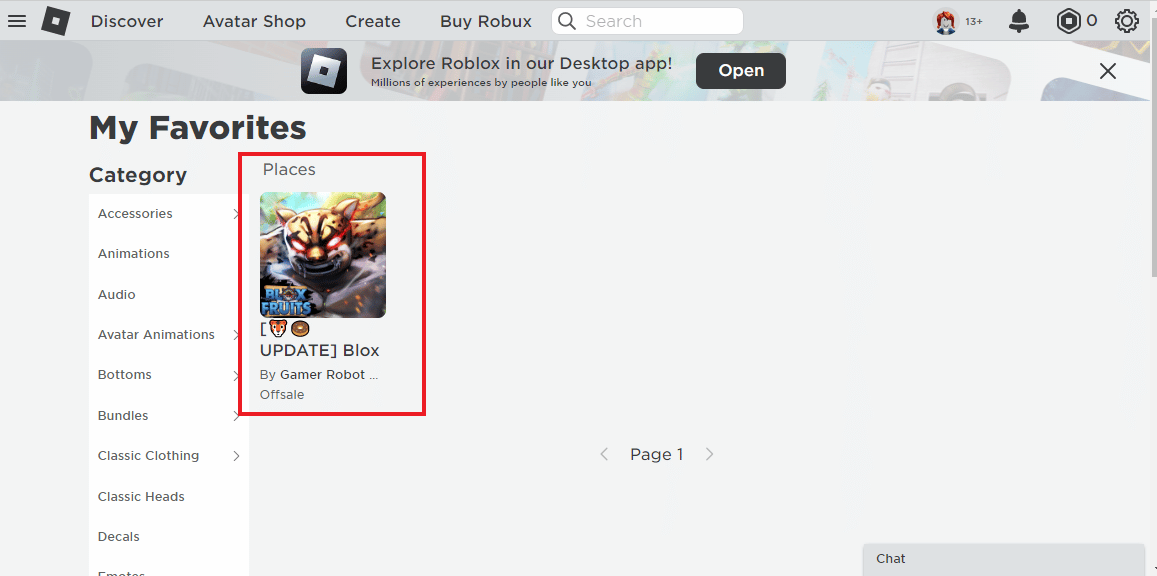The height and width of the screenshot is (576, 1157).
Task: Select the Bottoms category
Action: click(125, 375)
